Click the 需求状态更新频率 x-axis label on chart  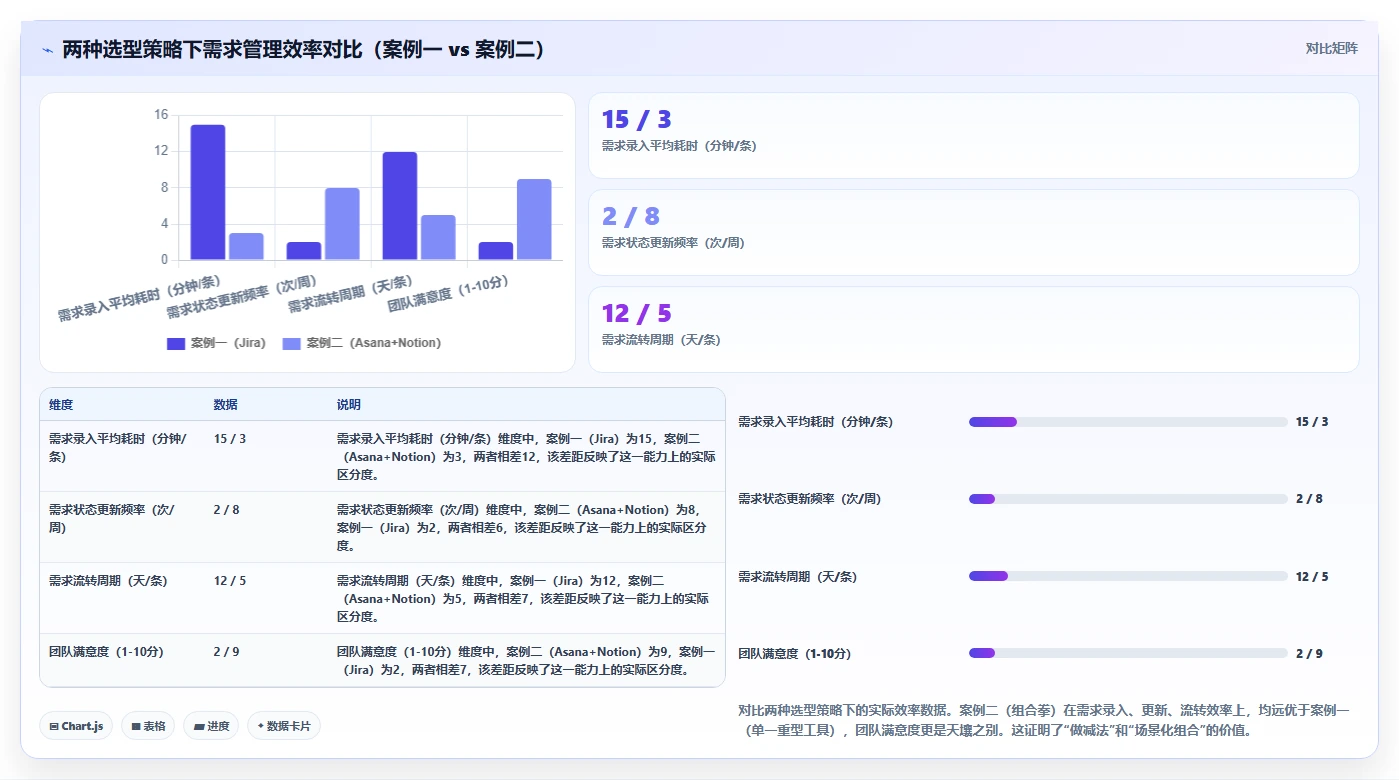(242, 296)
